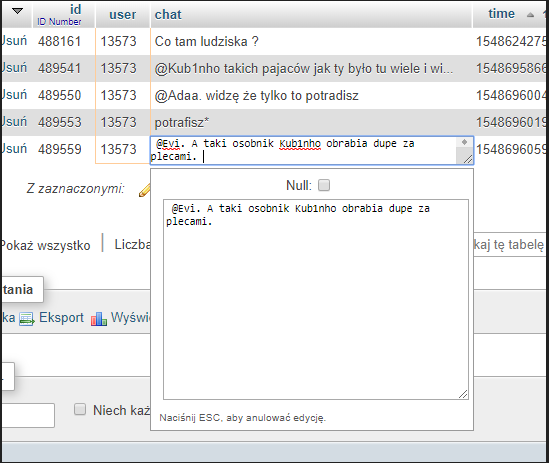The image size is (549, 463).
Task: Click the up-down arrows on the inline edit cell
Action: tap(464, 142)
